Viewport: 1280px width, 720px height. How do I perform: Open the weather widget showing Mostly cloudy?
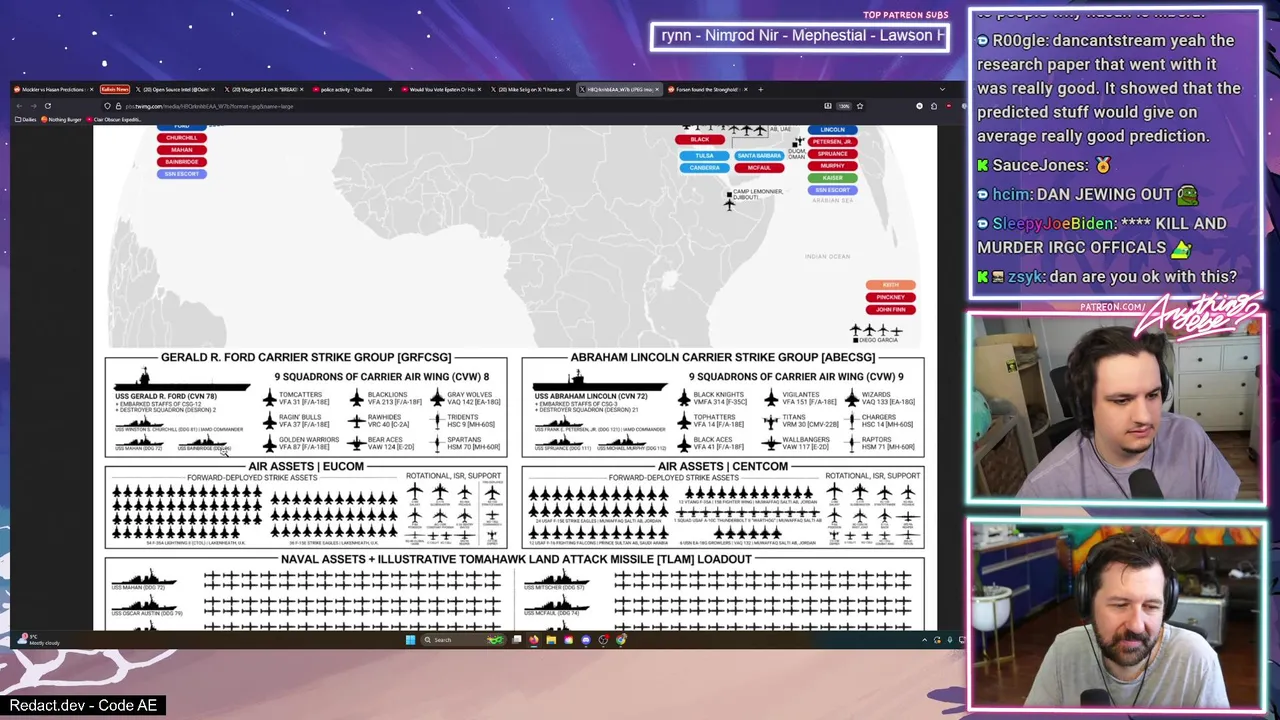pyautogui.click(x=40, y=640)
